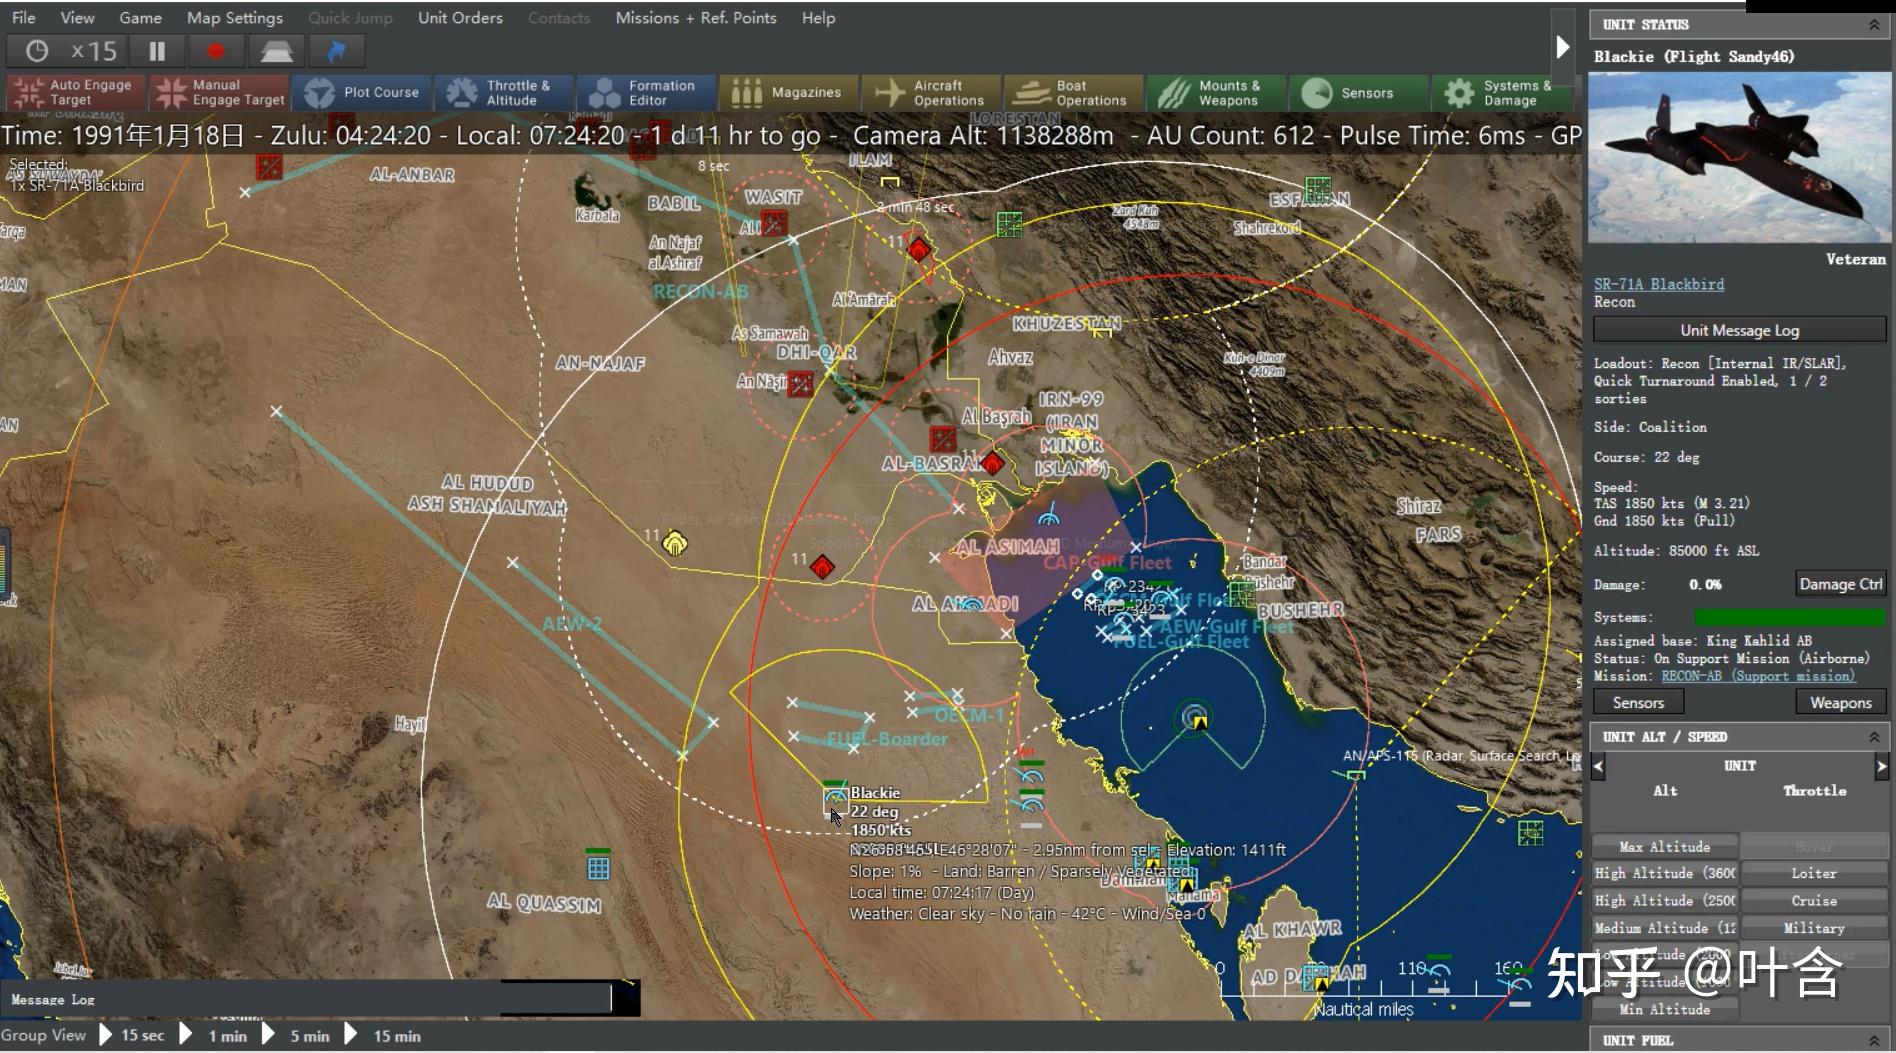Open Aircraft Operations

coord(931,92)
